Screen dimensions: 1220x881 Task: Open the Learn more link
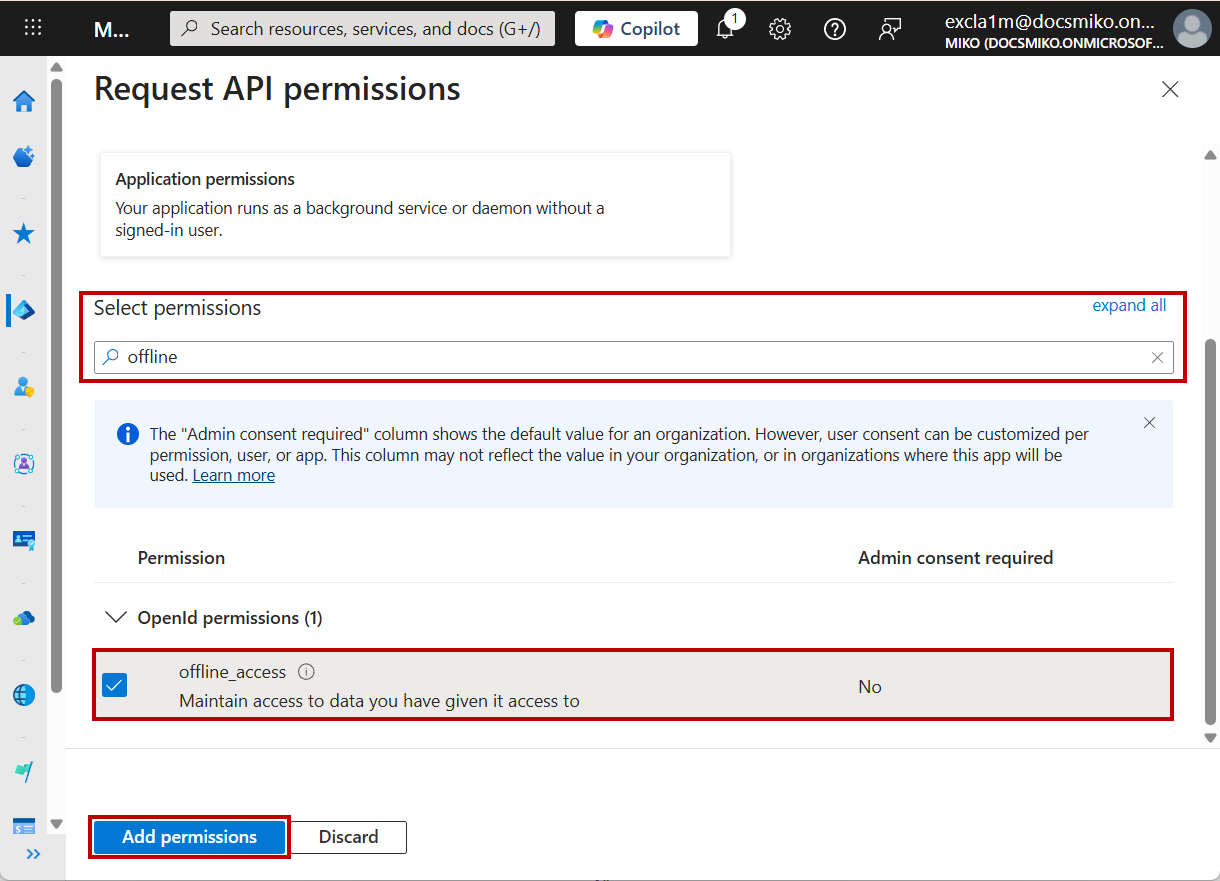pos(233,476)
